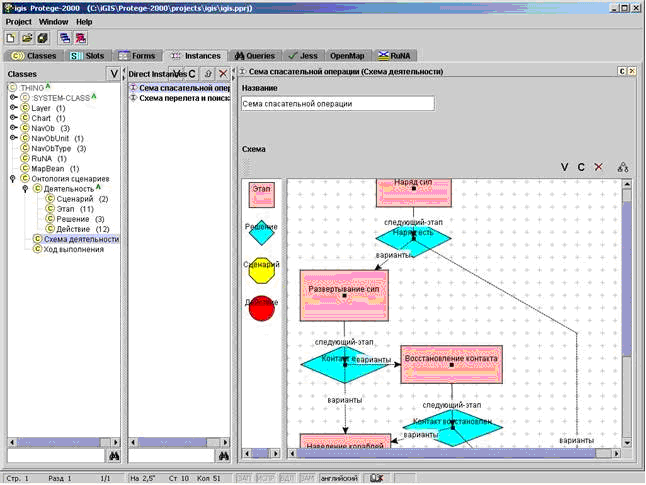Click the New Project toolbar icon
The image size is (646, 485).
pyautogui.click(x=11, y=38)
